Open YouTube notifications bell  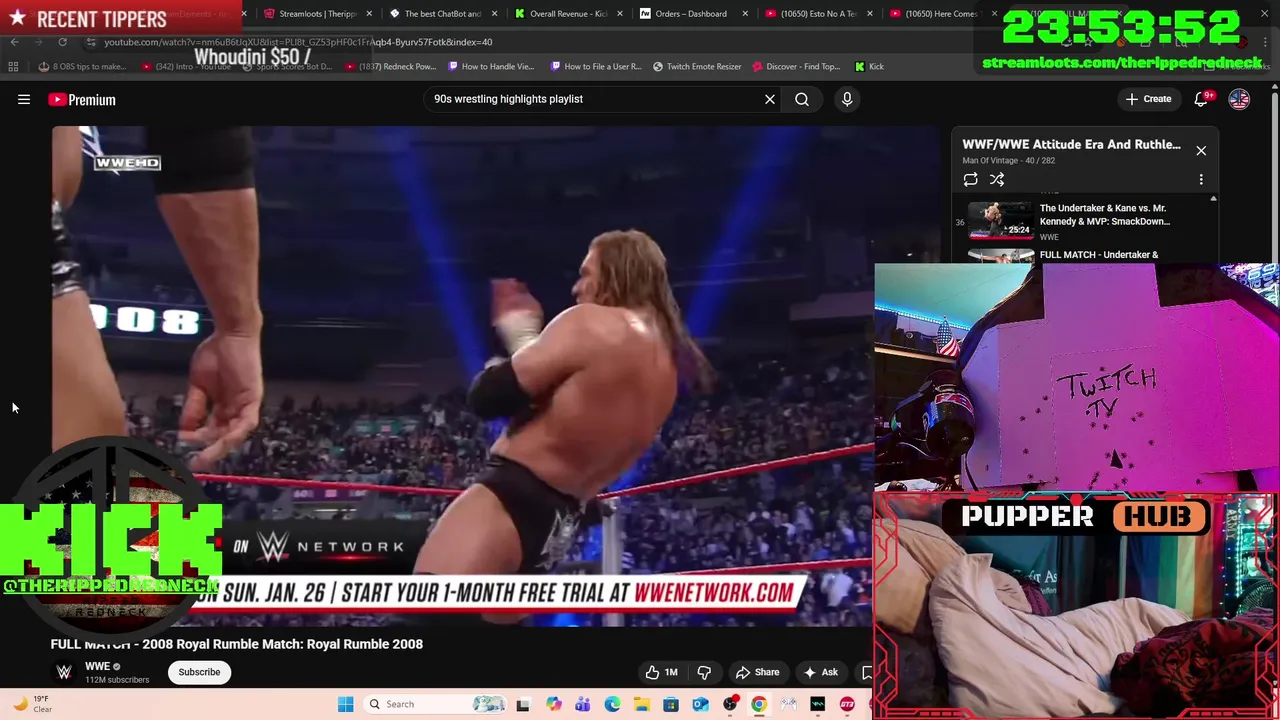coord(1201,99)
